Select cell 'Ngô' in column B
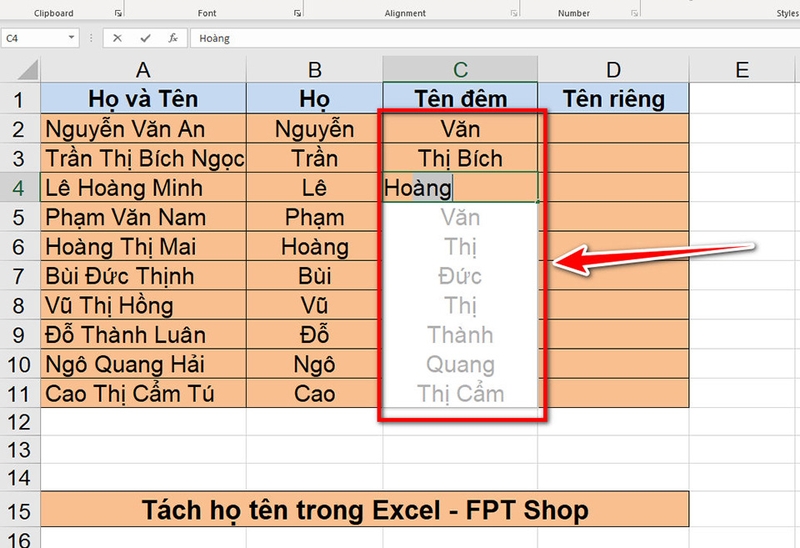 click(x=315, y=364)
